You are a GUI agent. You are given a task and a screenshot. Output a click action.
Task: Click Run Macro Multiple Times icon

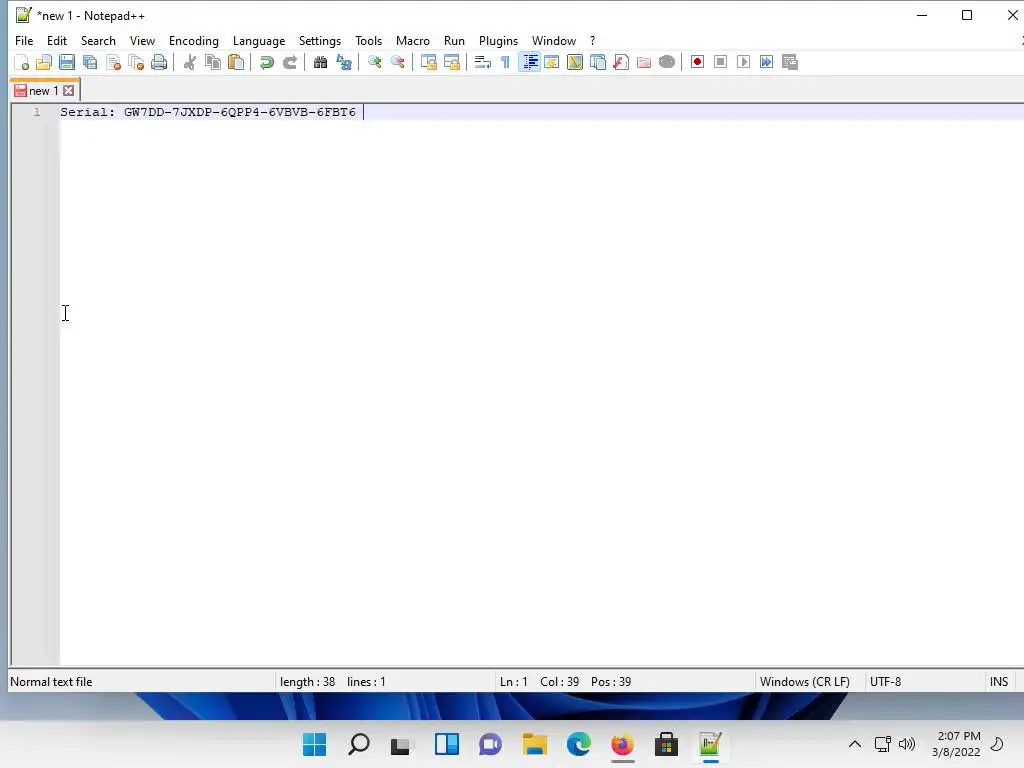pos(766,62)
